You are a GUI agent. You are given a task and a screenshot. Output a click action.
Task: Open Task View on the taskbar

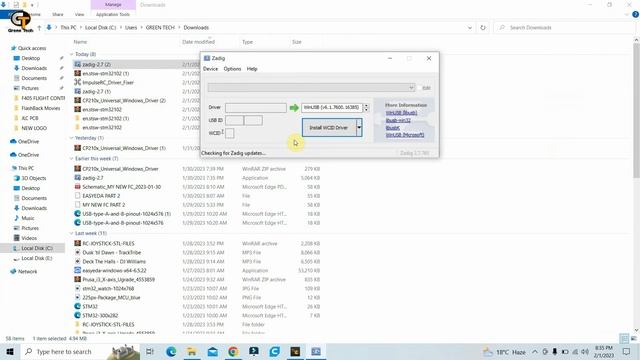(149, 351)
